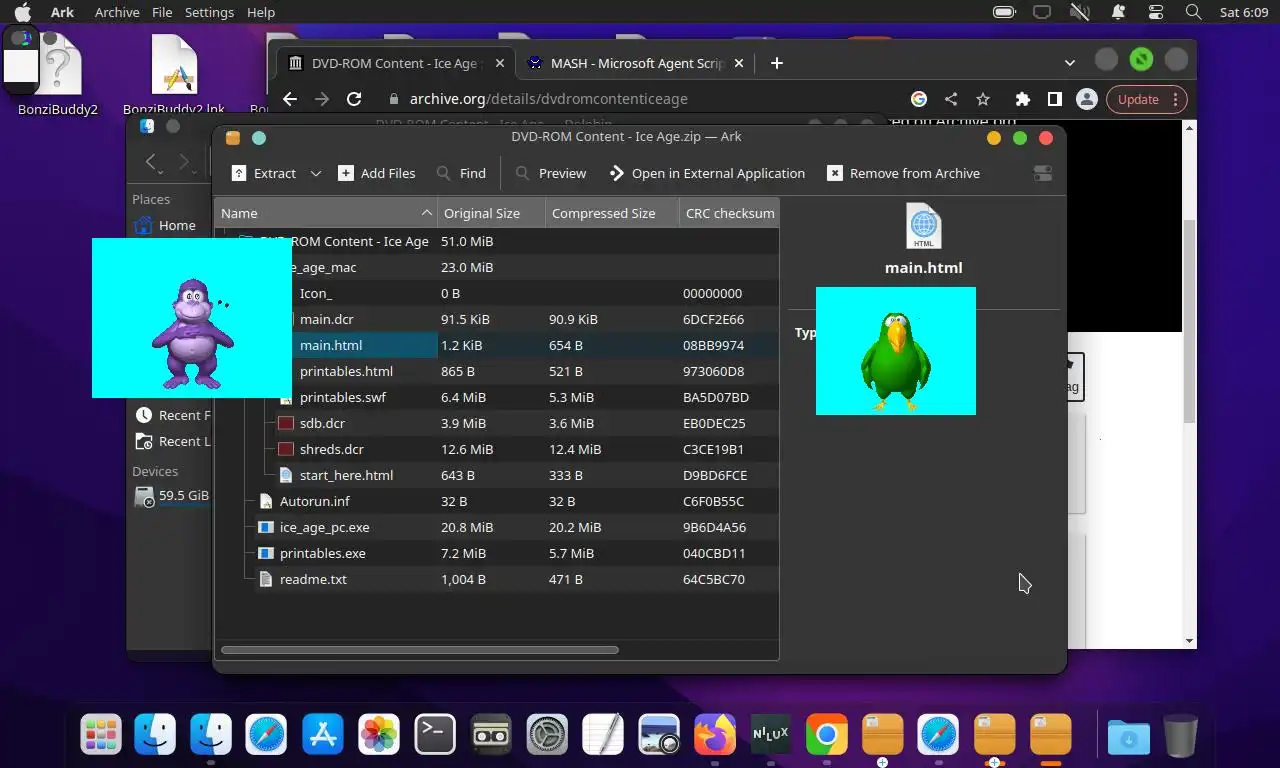
Task: Open Firefox from the dock
Action: point(715,735)
